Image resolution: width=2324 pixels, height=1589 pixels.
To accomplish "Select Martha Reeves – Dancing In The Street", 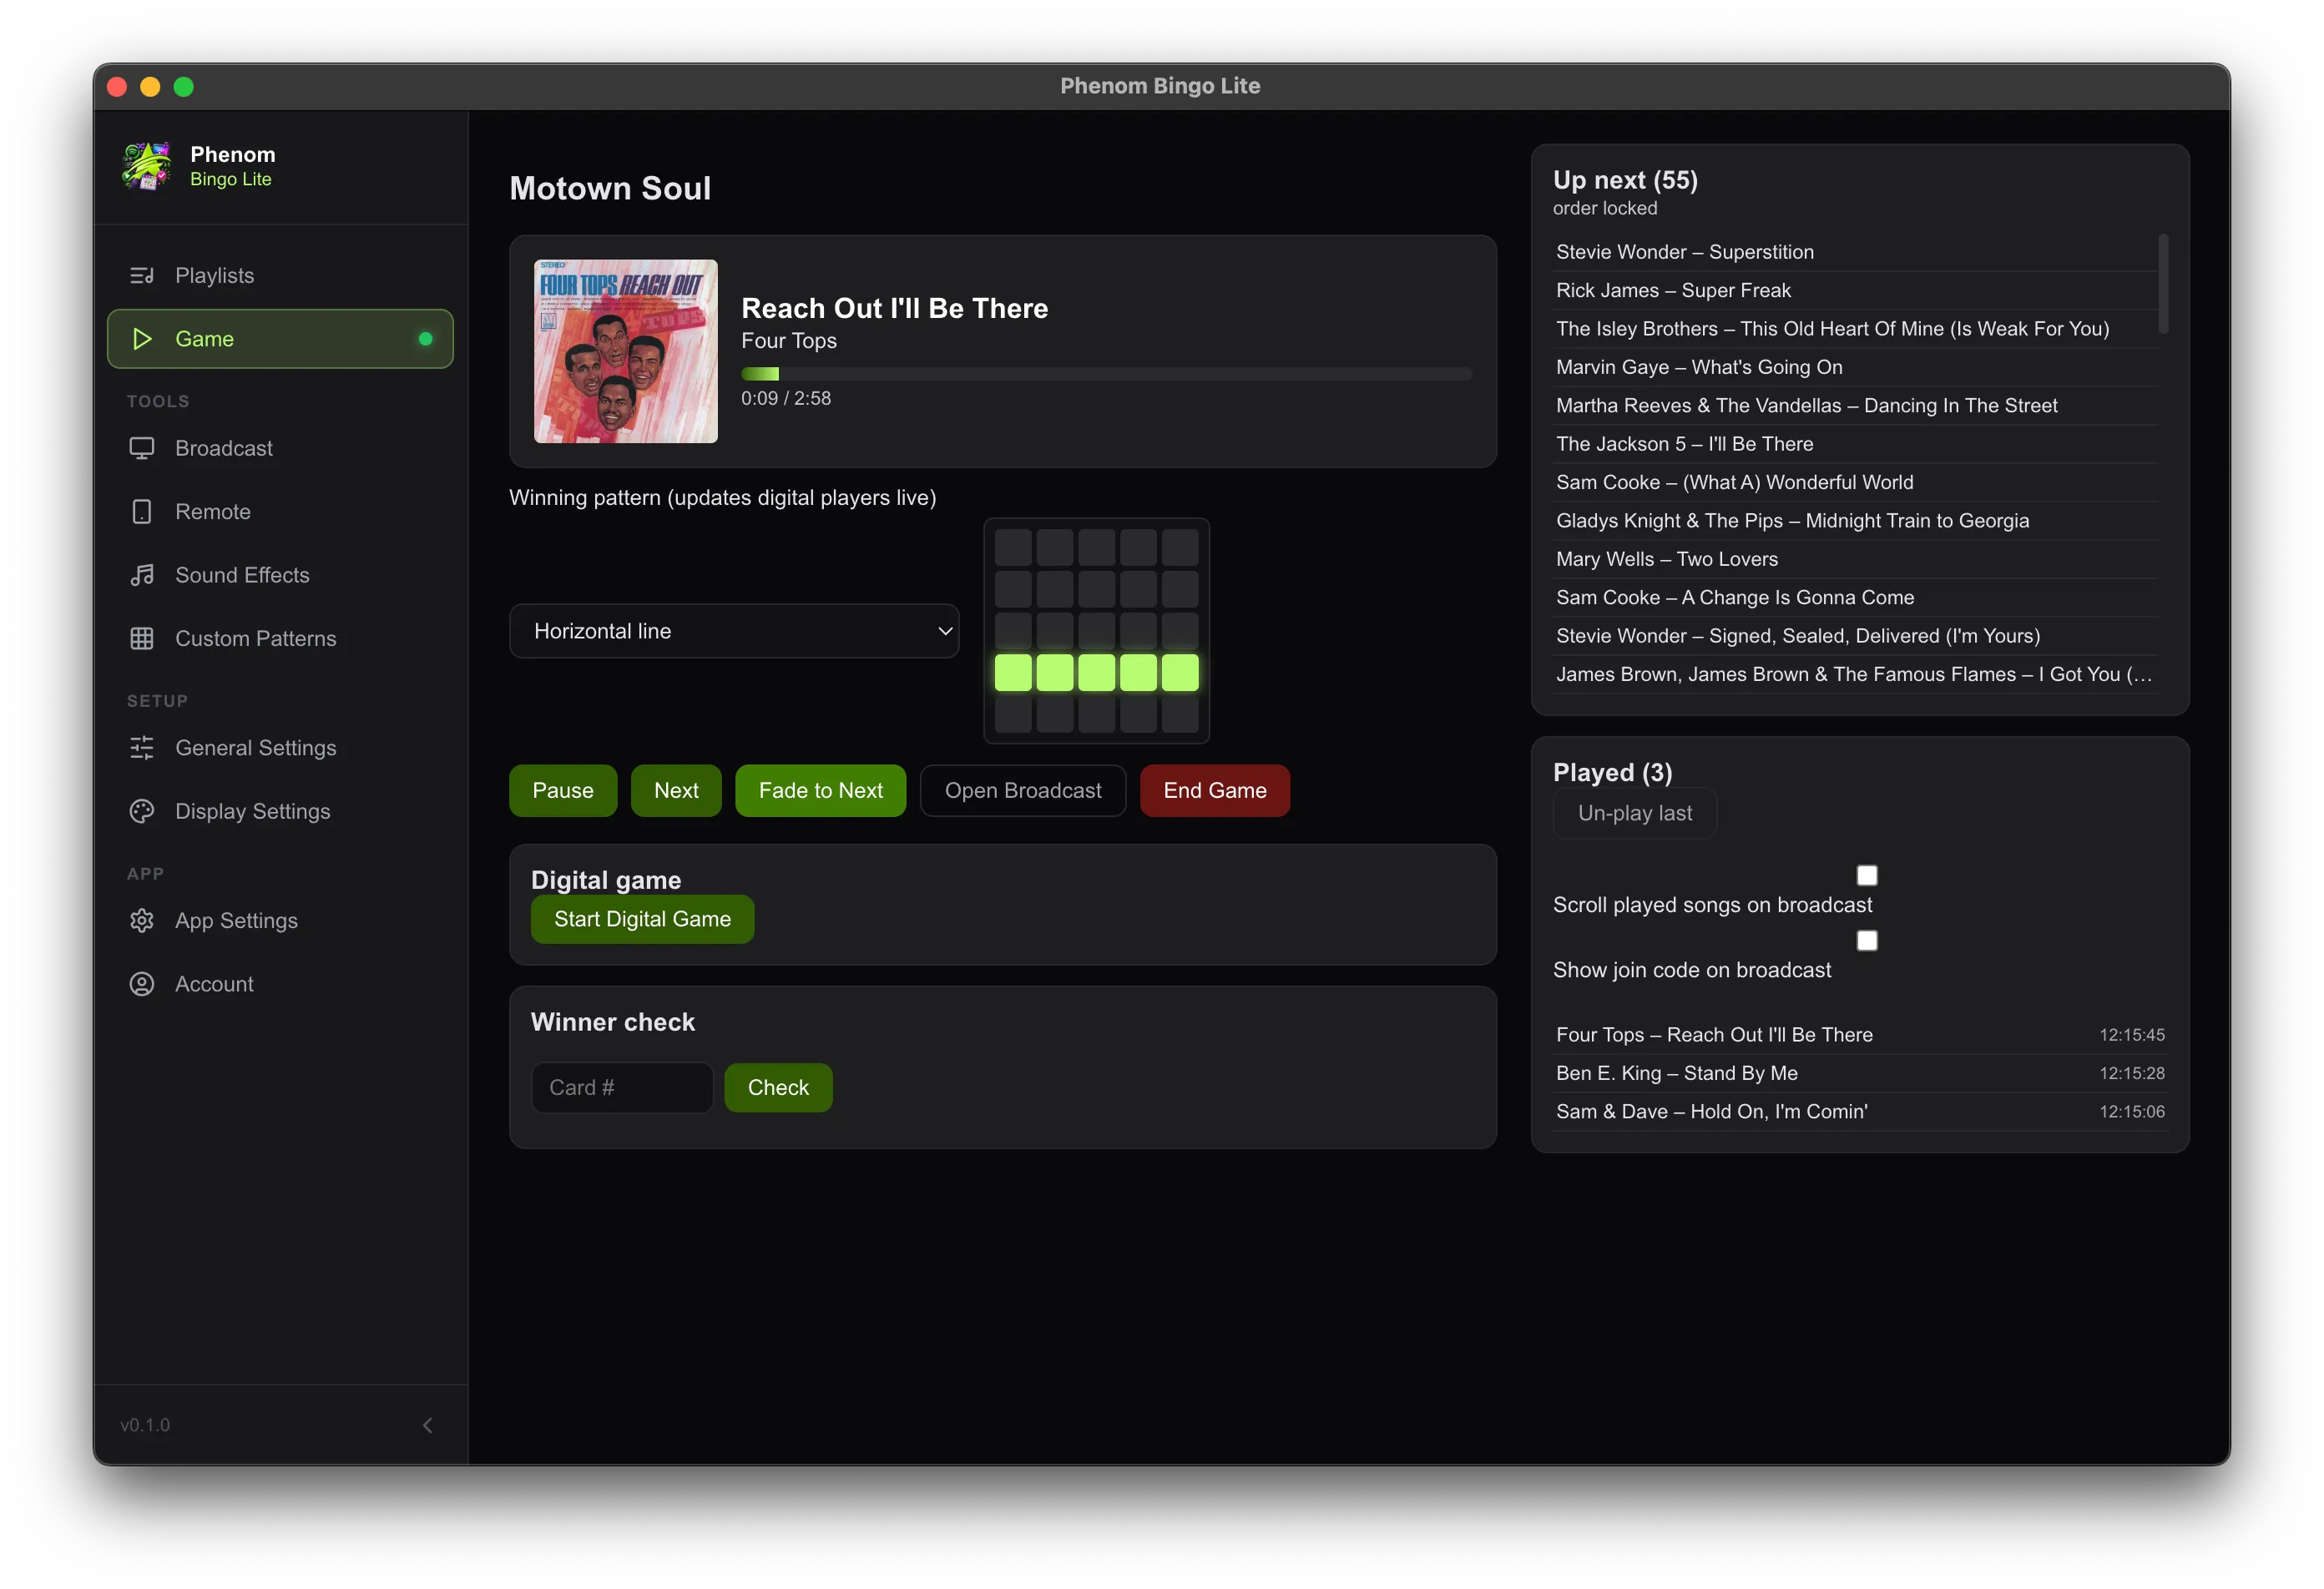I will 1856,406.
